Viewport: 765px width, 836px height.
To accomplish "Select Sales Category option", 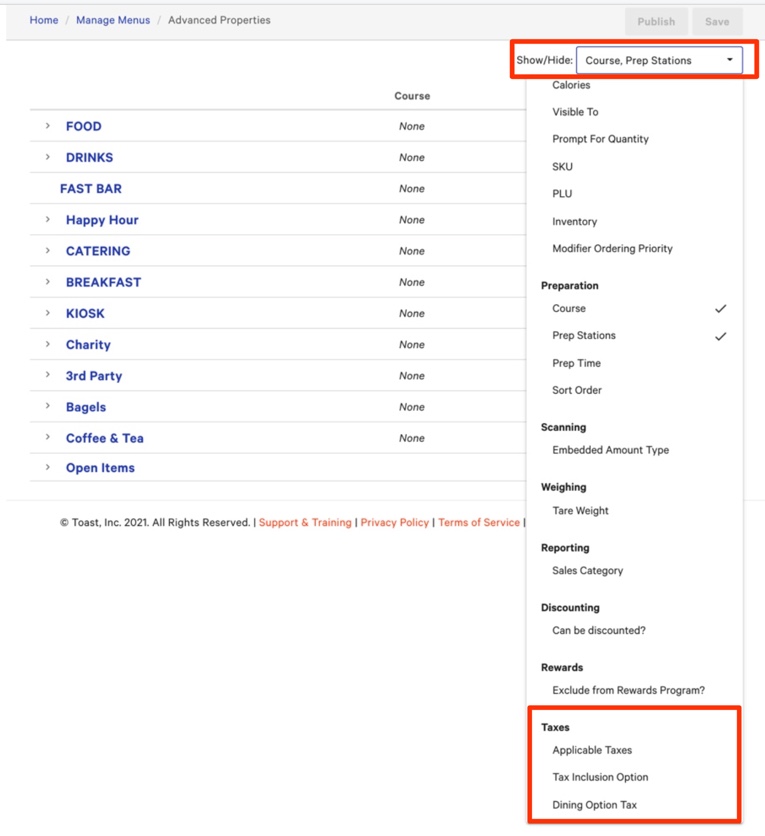I will [x=587, y=571].
